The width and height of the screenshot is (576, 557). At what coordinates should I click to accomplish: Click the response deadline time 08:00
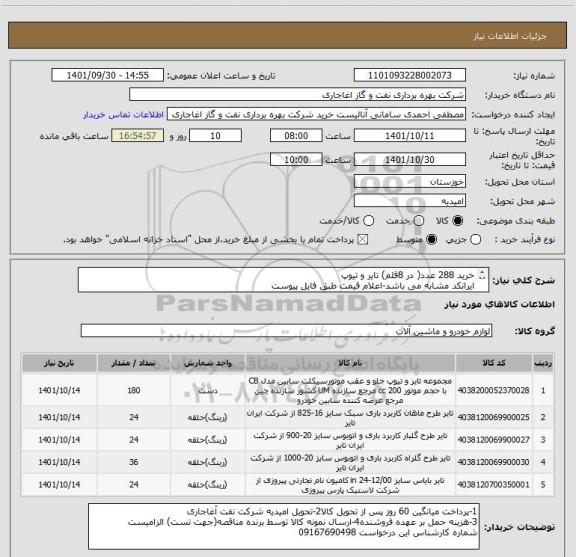point(296,136)
